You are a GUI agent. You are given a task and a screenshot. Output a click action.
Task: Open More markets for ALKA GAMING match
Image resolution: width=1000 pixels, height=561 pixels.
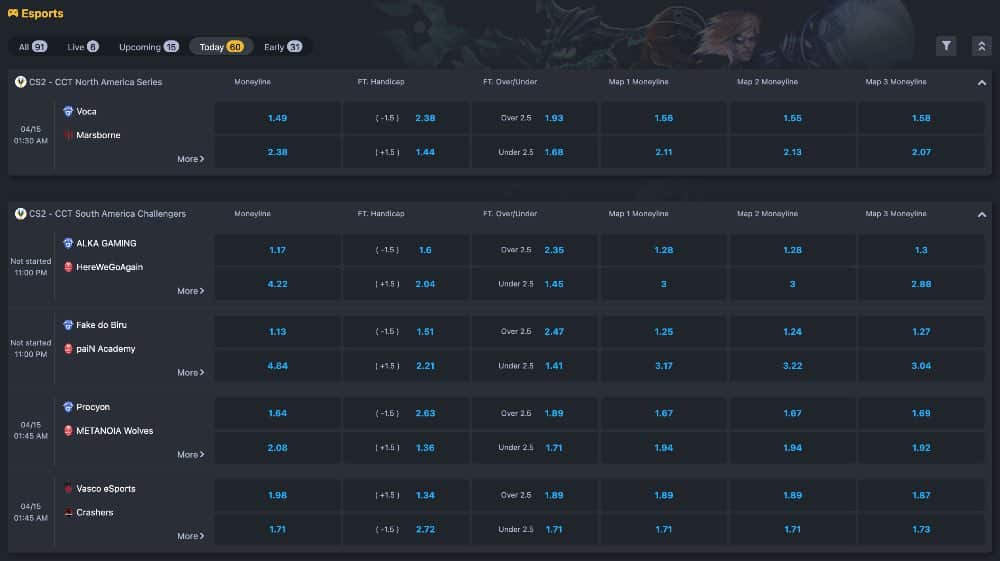(191, 291)
